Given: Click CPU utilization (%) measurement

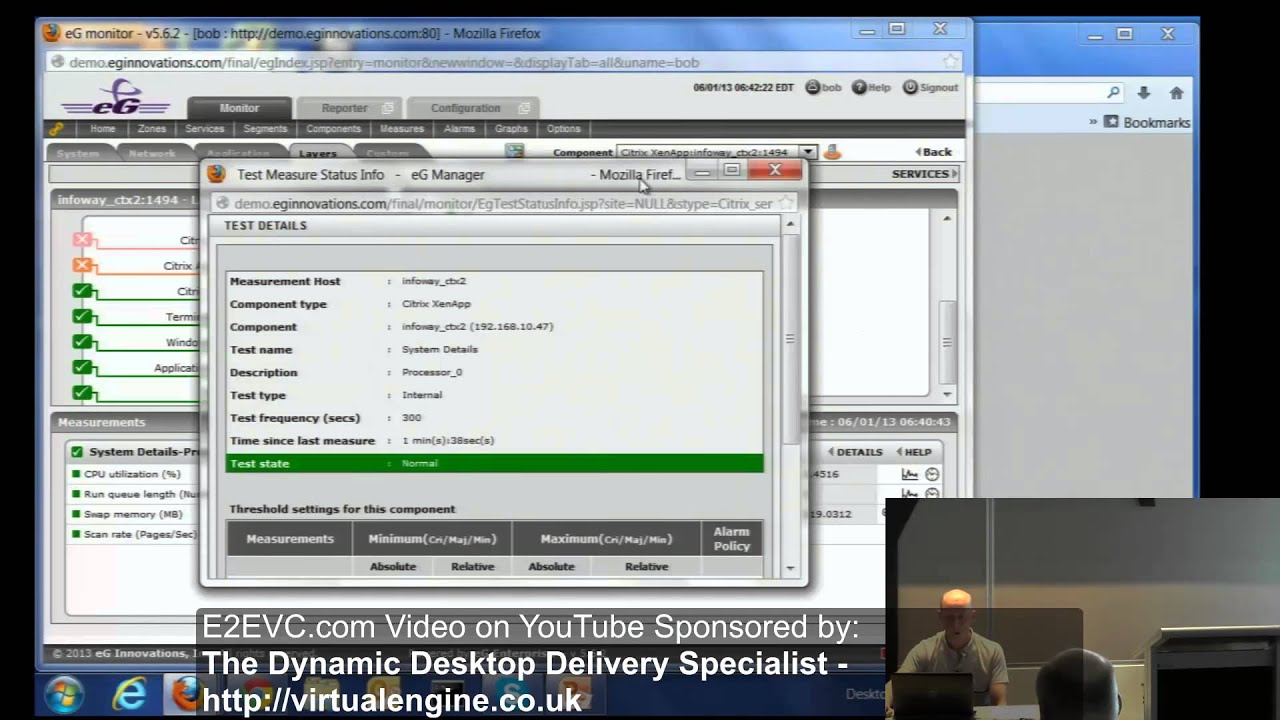Looking at the screenshot, I should [132, 474].
